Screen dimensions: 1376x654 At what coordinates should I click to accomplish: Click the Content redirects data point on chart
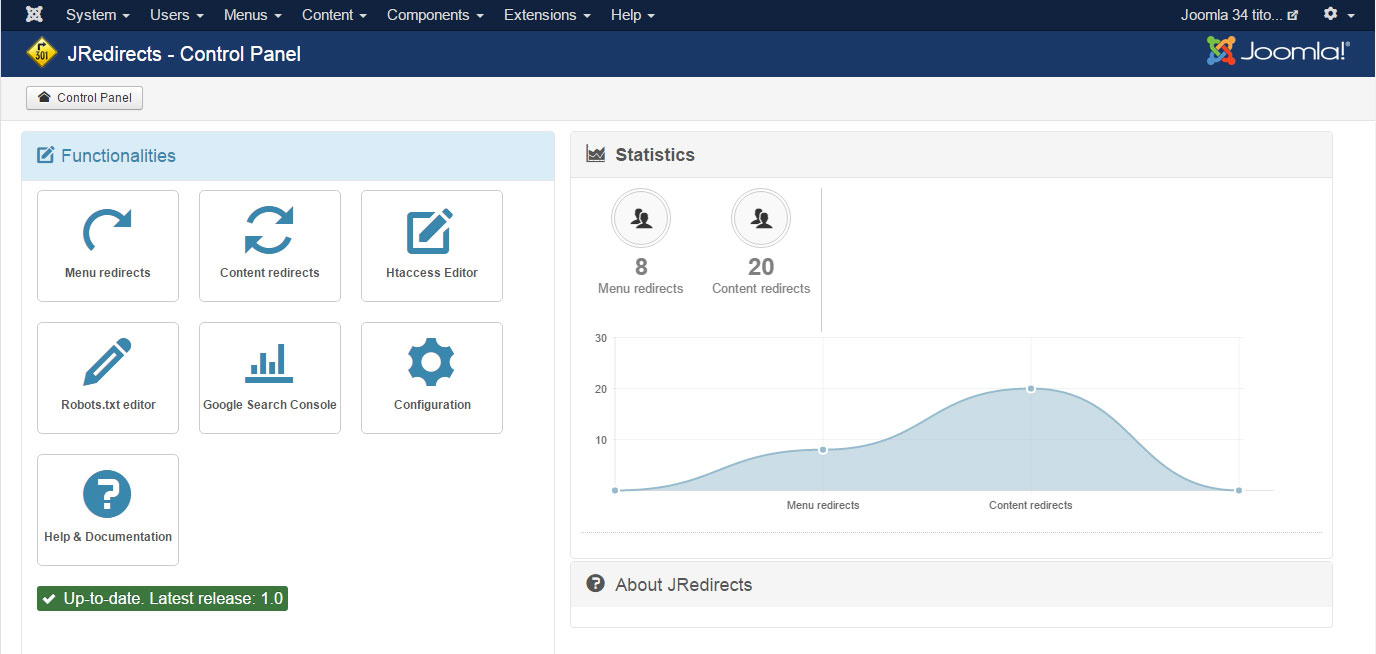1031,389
